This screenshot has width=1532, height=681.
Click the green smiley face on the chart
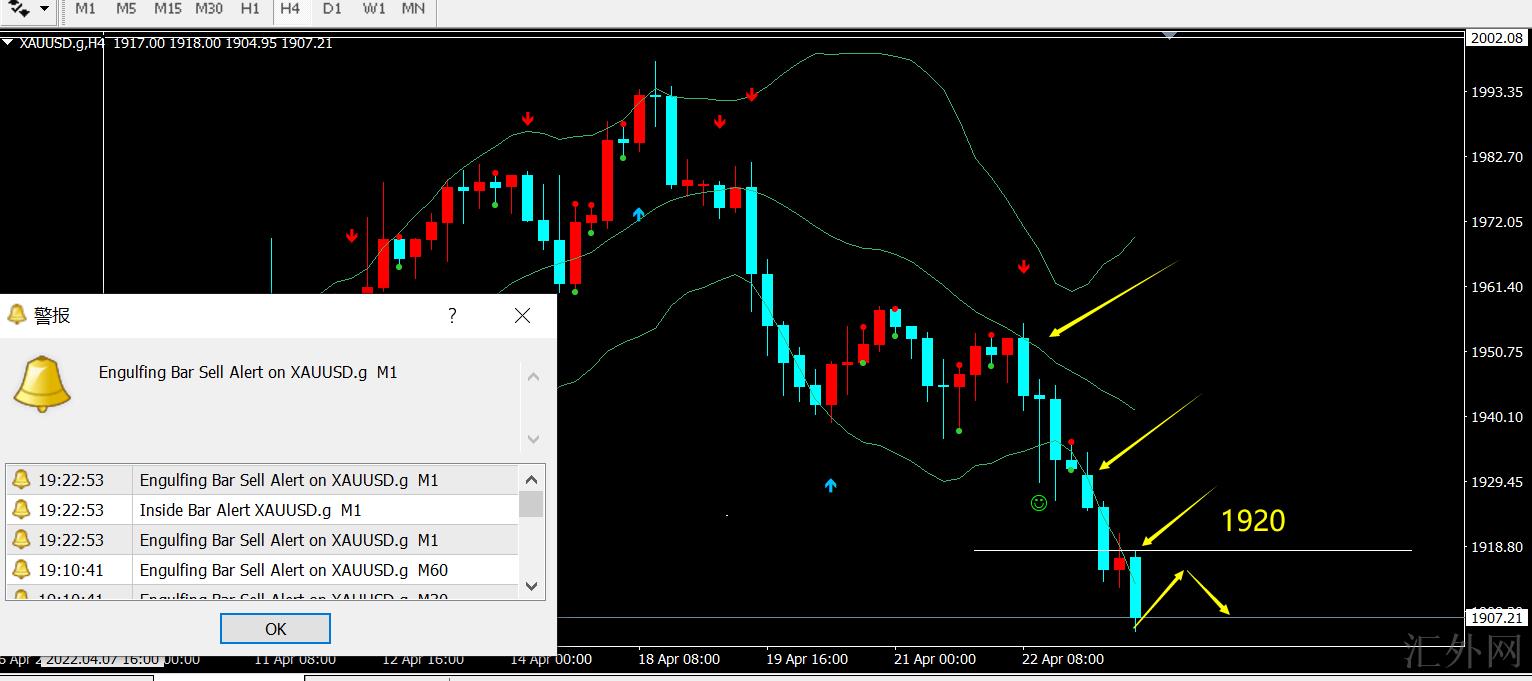(1039, 503)
